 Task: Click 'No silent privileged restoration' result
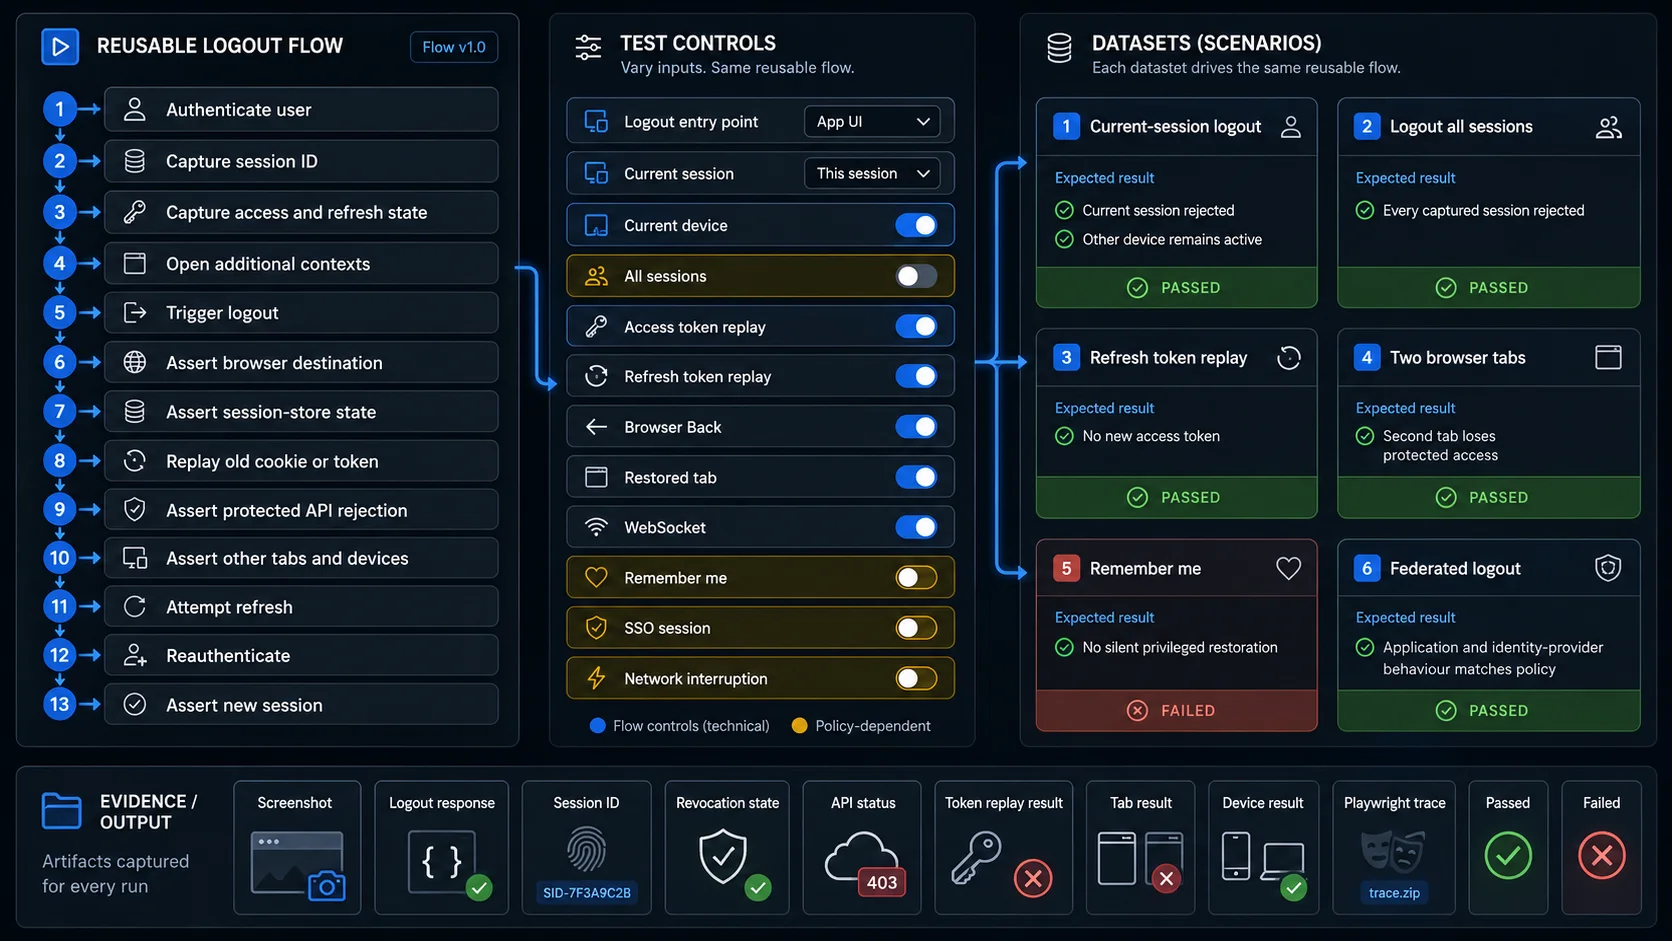pos(1180,648)
